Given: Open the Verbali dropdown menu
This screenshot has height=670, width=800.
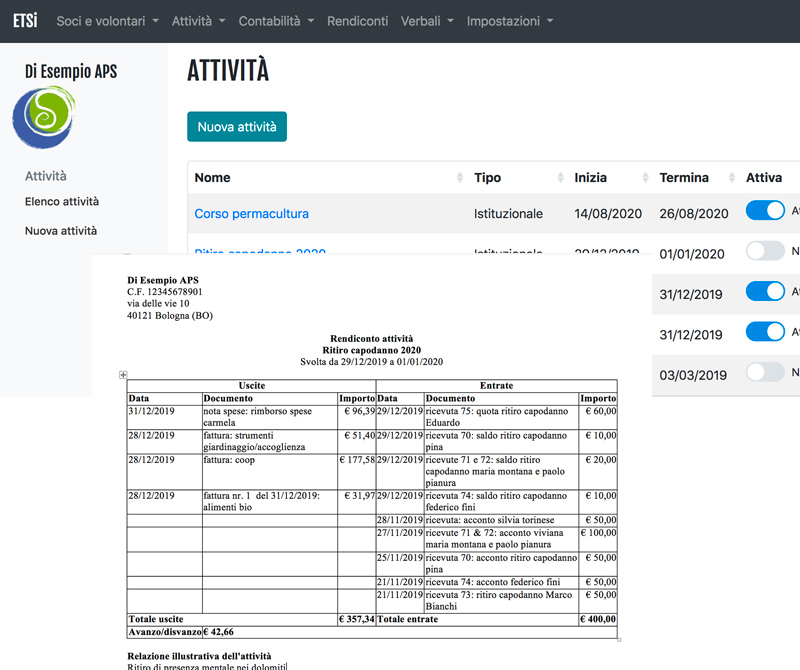Looking at the screenshot, I should [427, 21].
